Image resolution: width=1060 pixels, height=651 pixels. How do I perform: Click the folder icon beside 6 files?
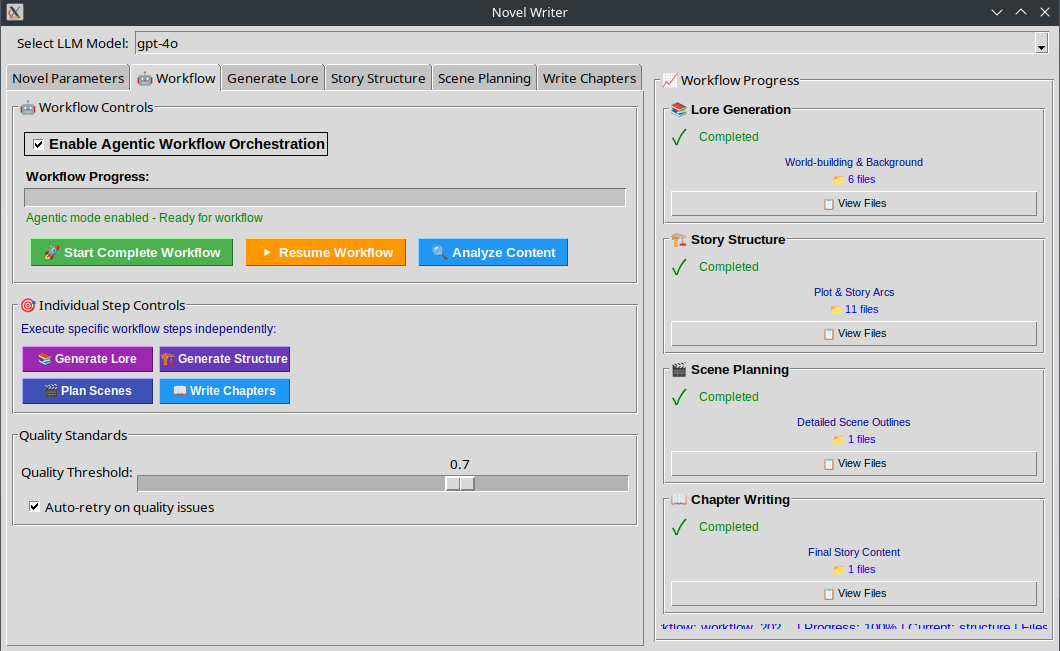click(x=838, y=180)
